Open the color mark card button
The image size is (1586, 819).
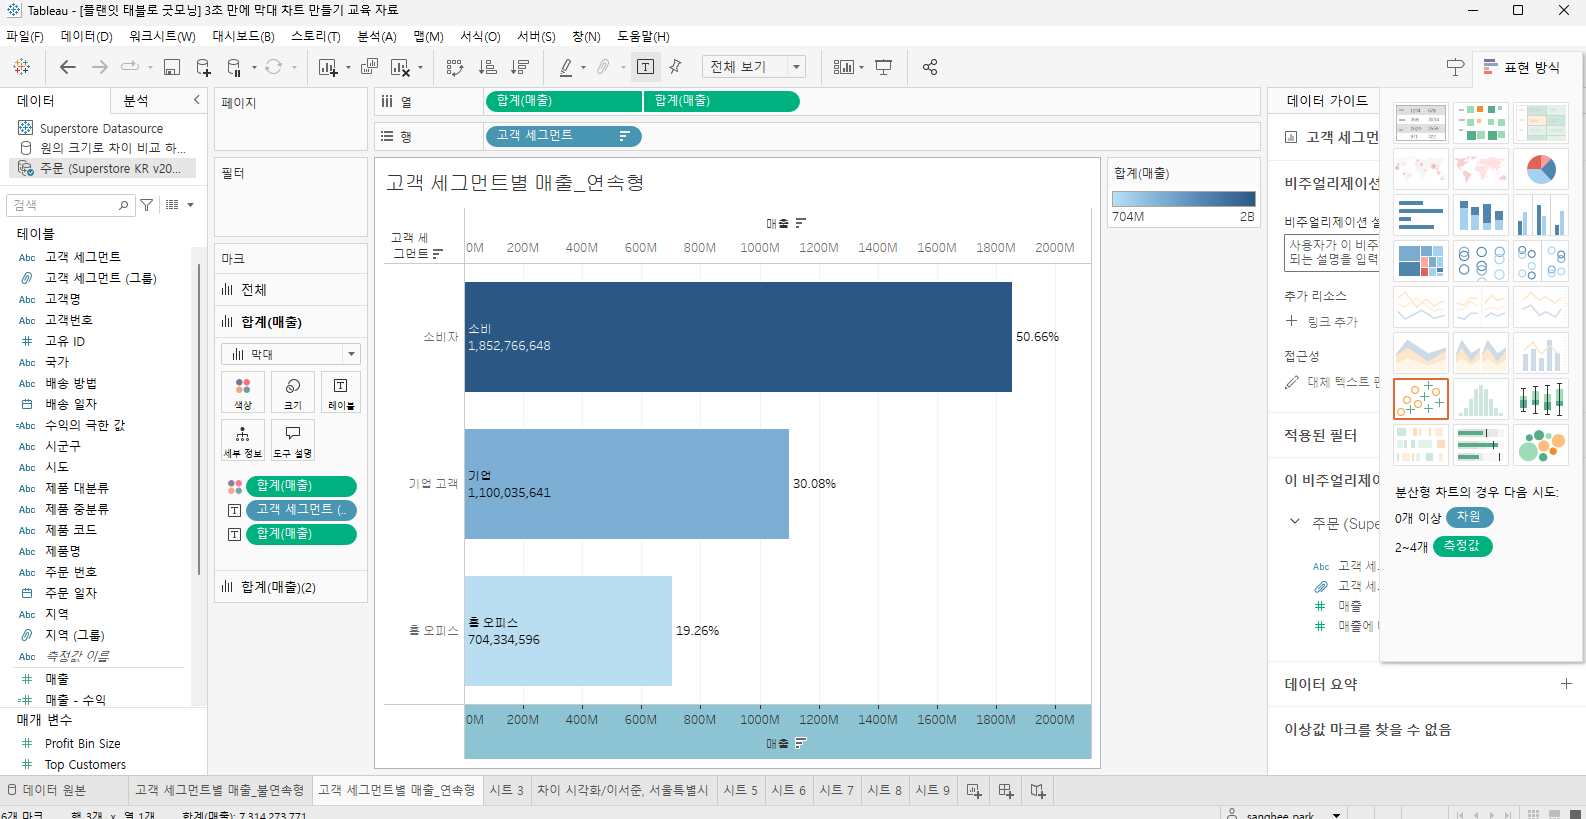tap(243, 392)
